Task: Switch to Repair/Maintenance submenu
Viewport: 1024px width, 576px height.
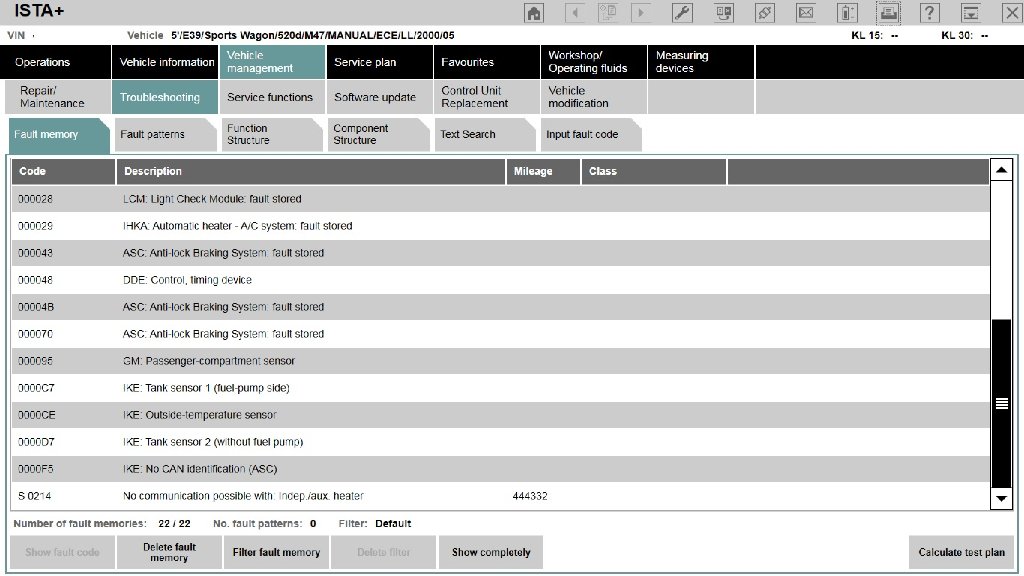Action: (57, 97)
